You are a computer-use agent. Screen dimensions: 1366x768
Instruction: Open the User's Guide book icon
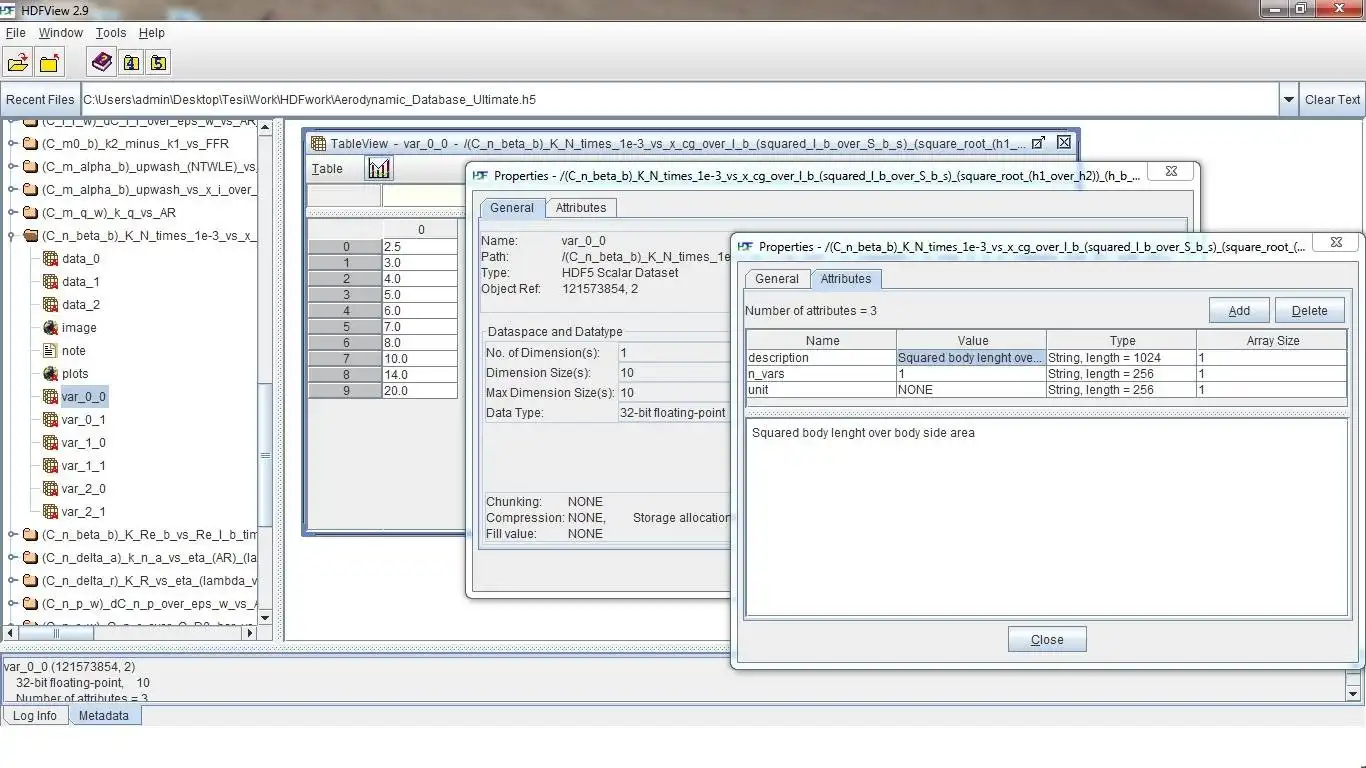pyautogui.click(x=102, y=63)
